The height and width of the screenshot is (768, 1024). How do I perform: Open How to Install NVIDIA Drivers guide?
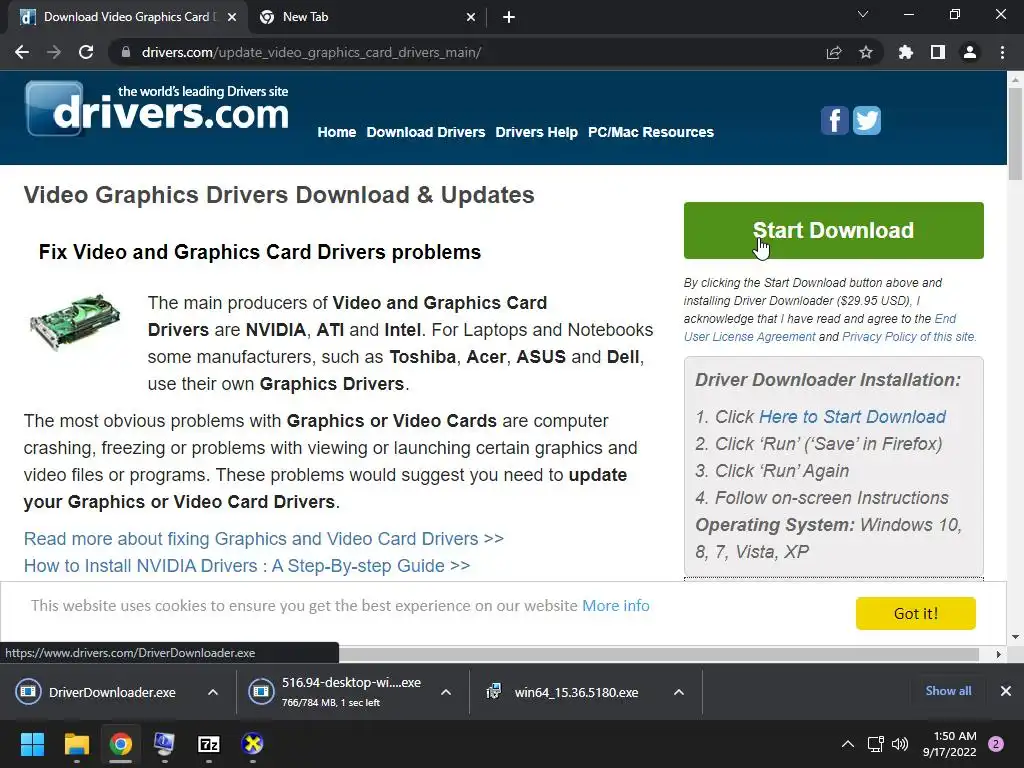click(x=246, y=566)
